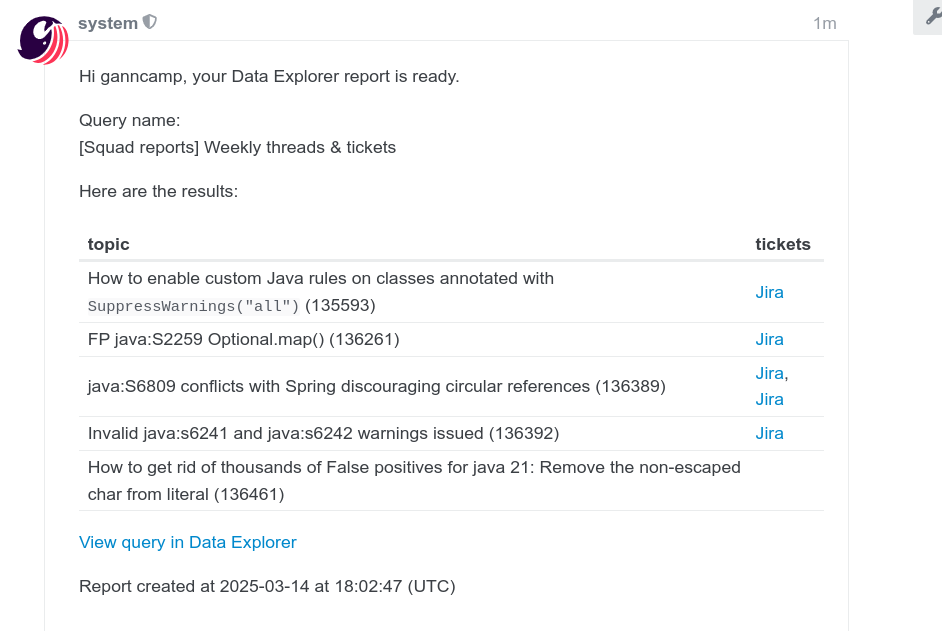
Task: Open second Jira link for java:S6809 row
Action: coord(769,400)
